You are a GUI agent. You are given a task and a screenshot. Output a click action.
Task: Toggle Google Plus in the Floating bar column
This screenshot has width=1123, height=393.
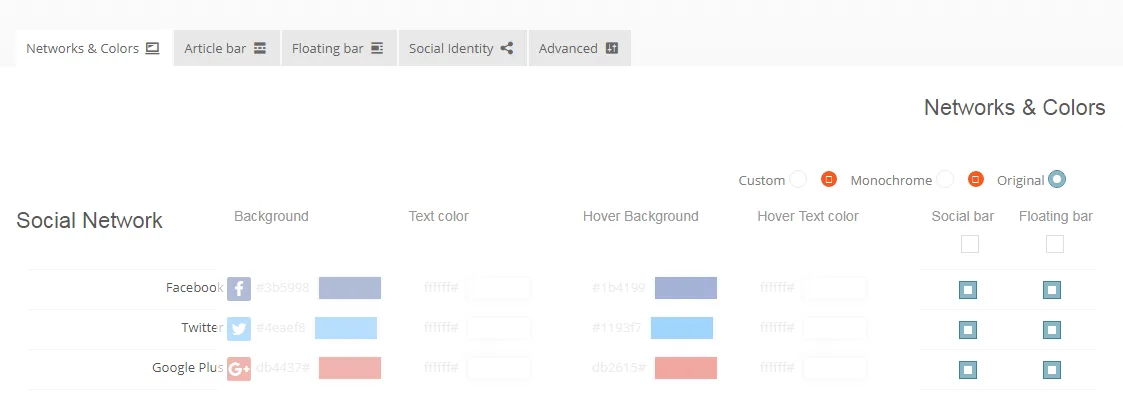[1051, 370]
